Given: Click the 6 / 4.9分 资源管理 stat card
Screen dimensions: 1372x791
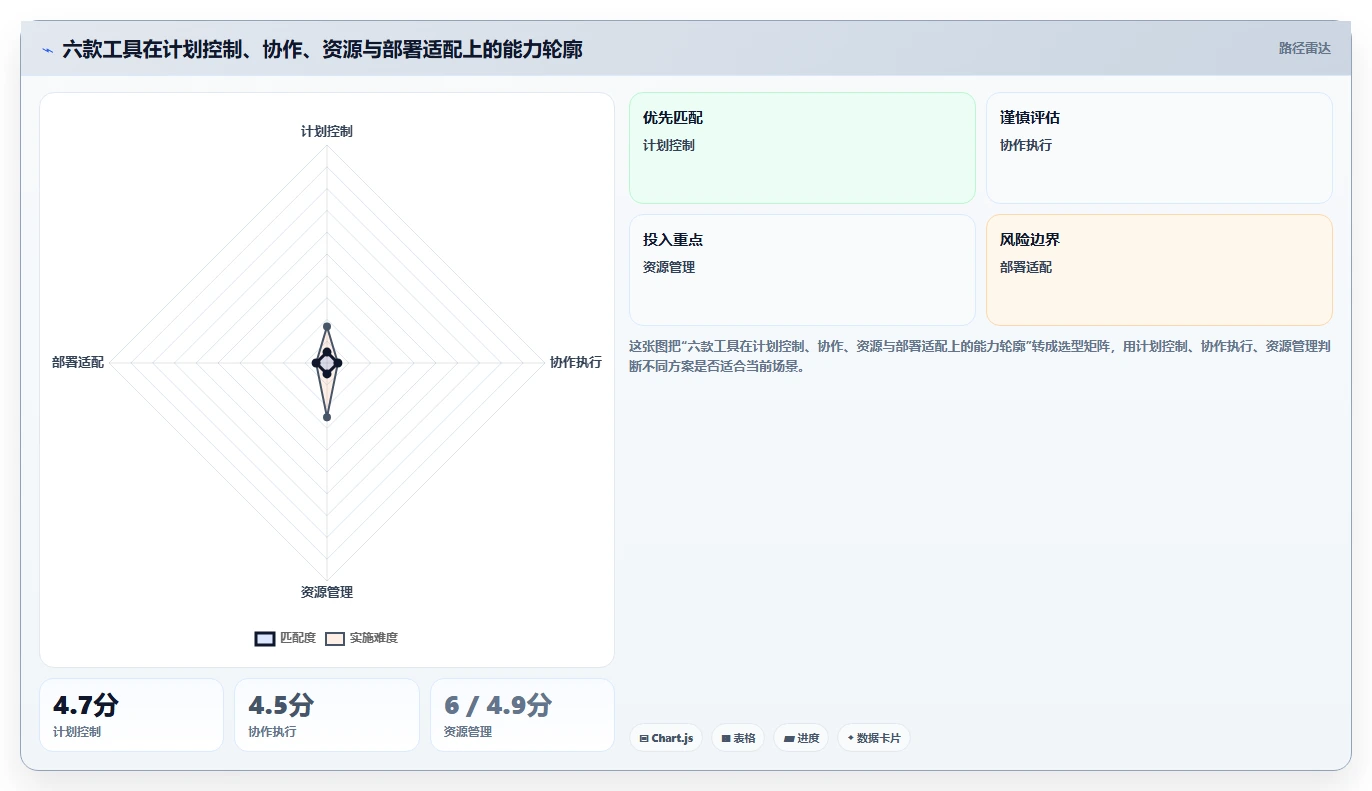Looking at the screenshot, I should 522,715.
